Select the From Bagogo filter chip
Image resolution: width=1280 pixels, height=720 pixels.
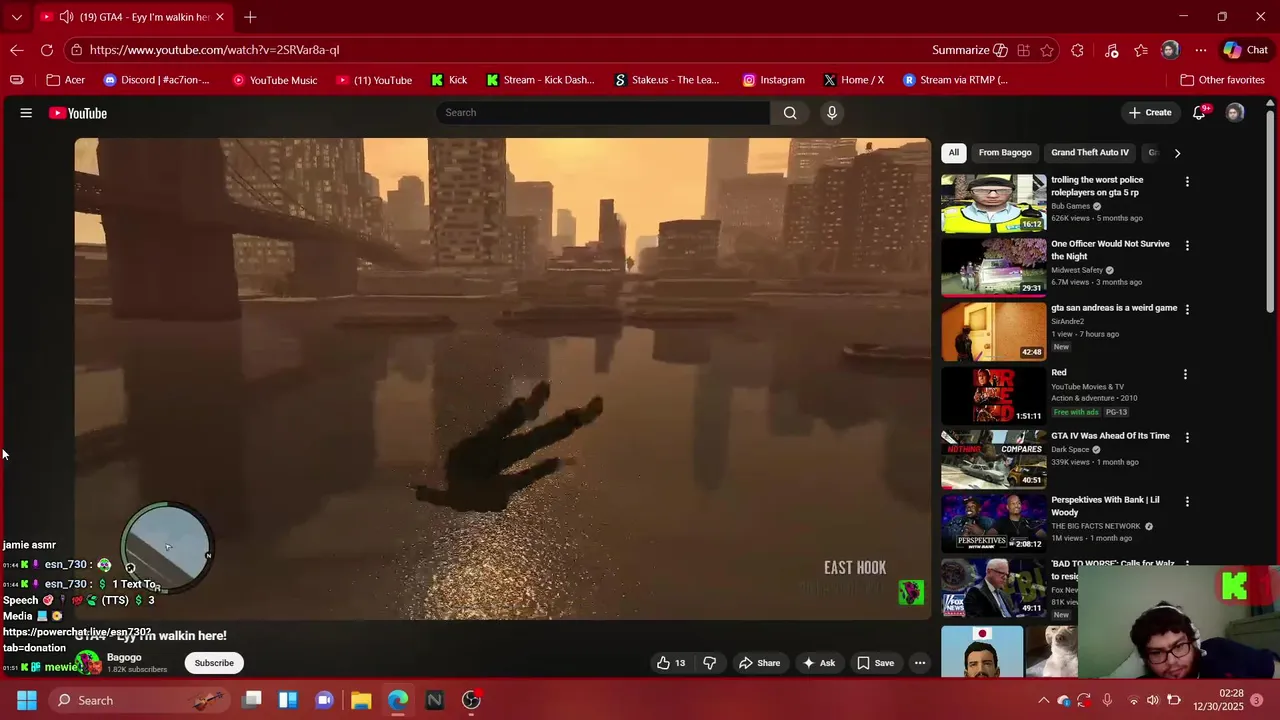pyautogui.click(x=1005, y=153)
